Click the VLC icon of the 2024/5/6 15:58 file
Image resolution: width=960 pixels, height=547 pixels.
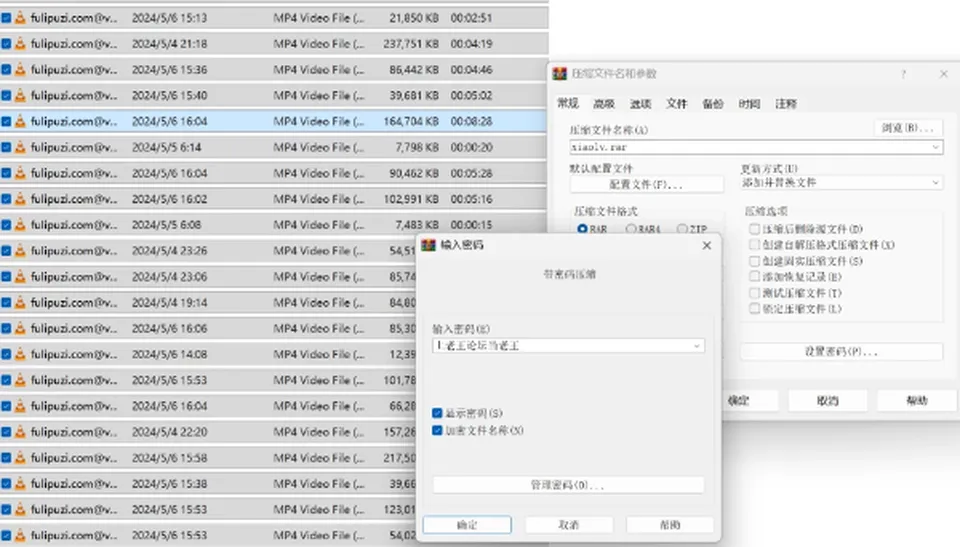20,458
